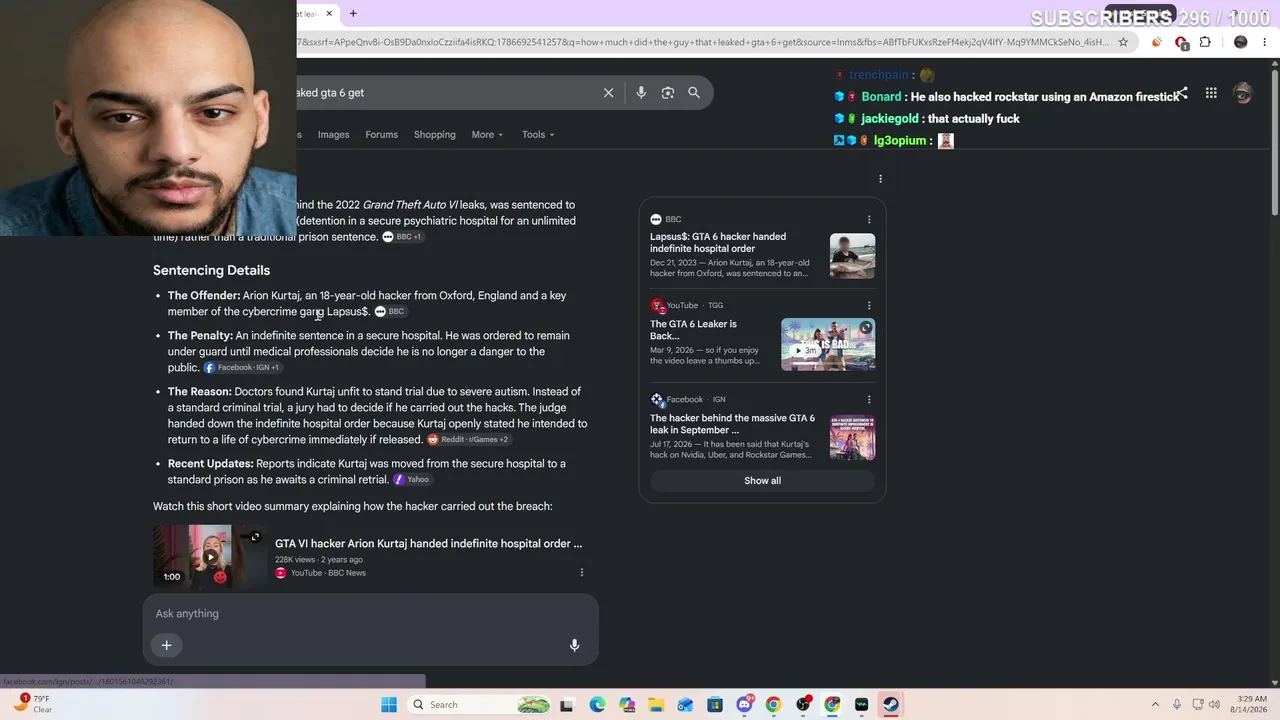Click the Facebook IGN +1 source chip

click(x=242, y=368)
